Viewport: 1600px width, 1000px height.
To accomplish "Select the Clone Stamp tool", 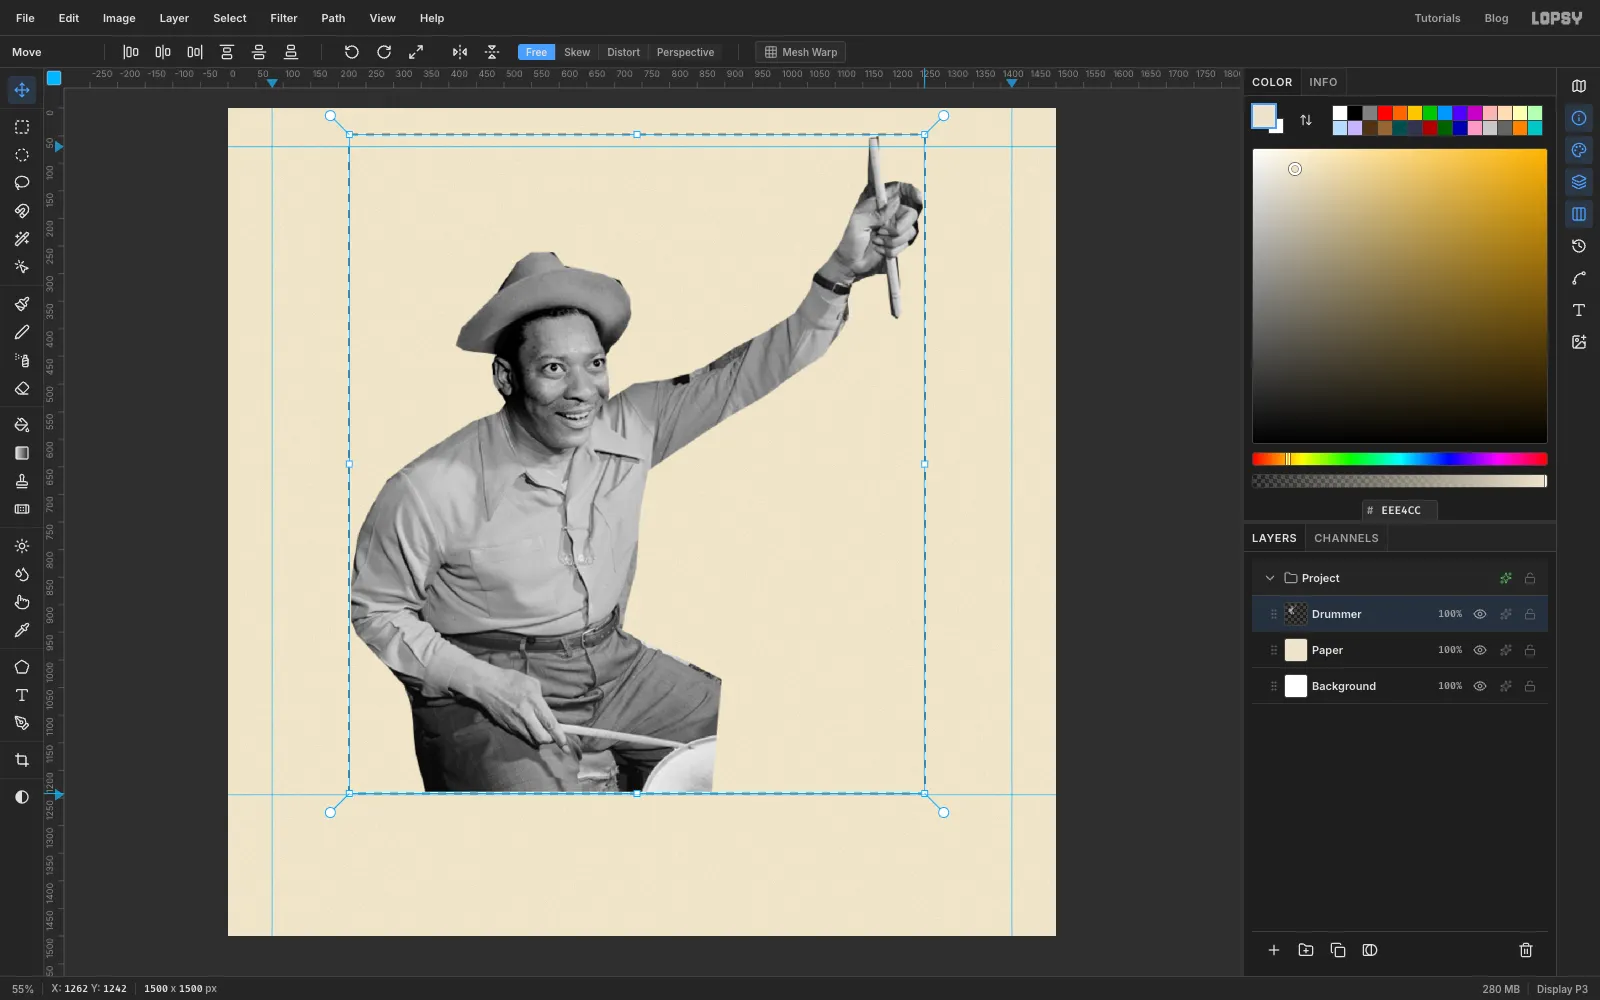I will click(x=22, y=481).
